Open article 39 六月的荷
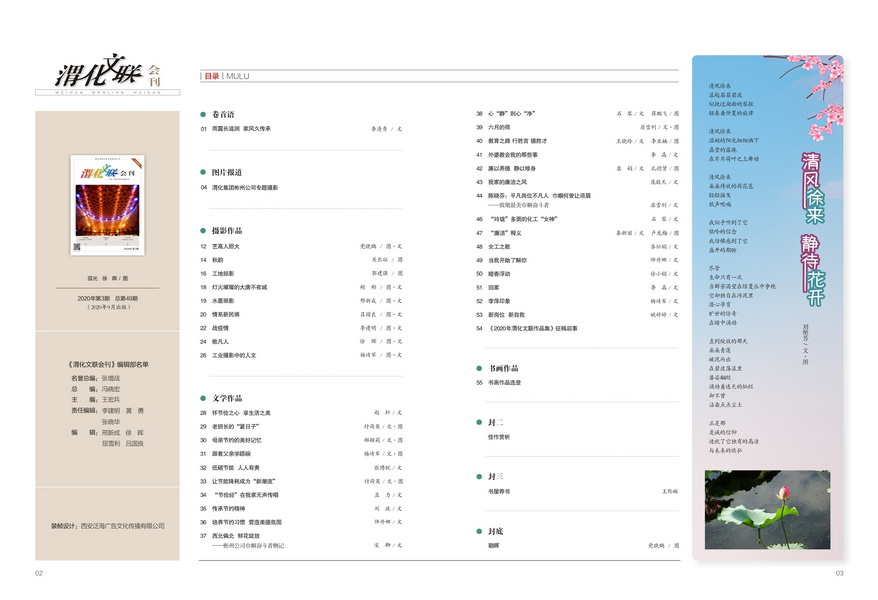The image size is (878, 600). pyautogui.click(x=502, y=128)
